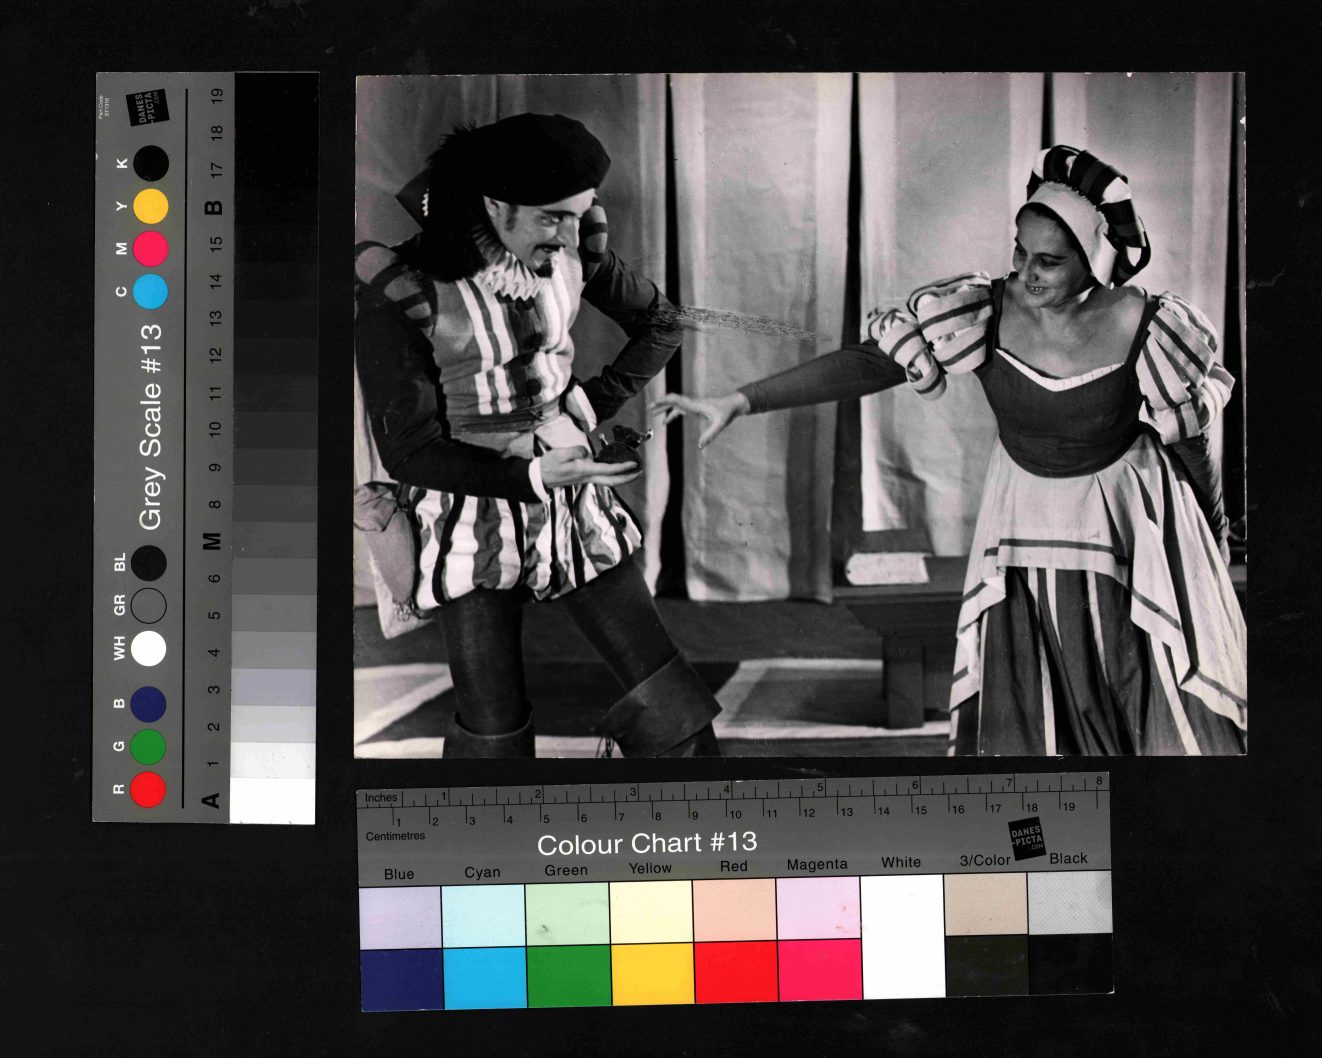Screen dimensions: 1322x1058
Task: Pick the red circle labeled R
Action: click(148, 789)
